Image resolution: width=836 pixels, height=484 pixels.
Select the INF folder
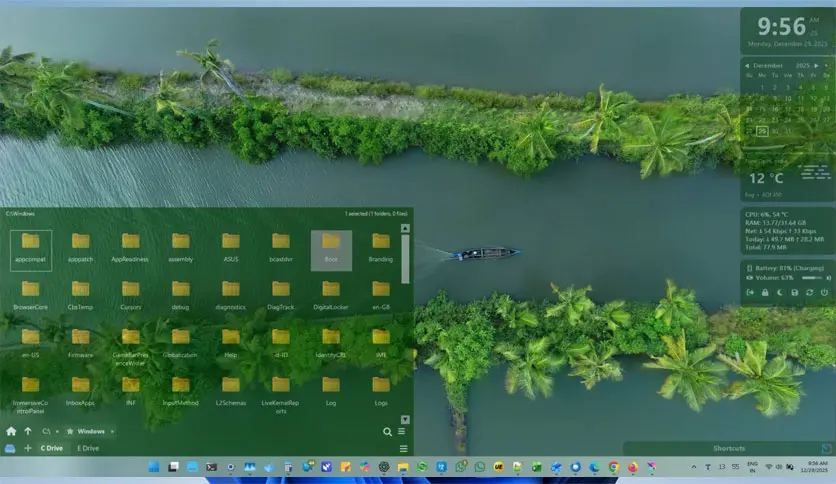click(131, 392)
